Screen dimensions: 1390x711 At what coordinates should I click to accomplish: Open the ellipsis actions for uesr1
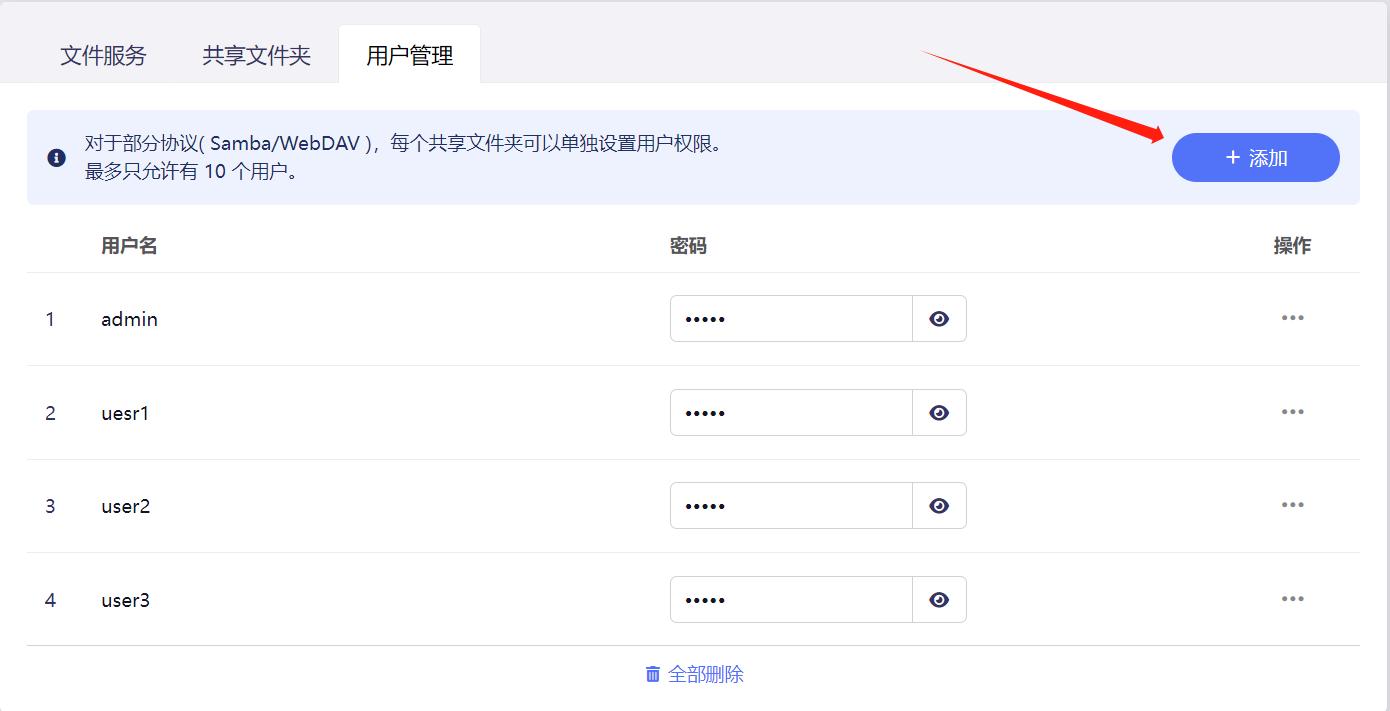pos(1292,411)
